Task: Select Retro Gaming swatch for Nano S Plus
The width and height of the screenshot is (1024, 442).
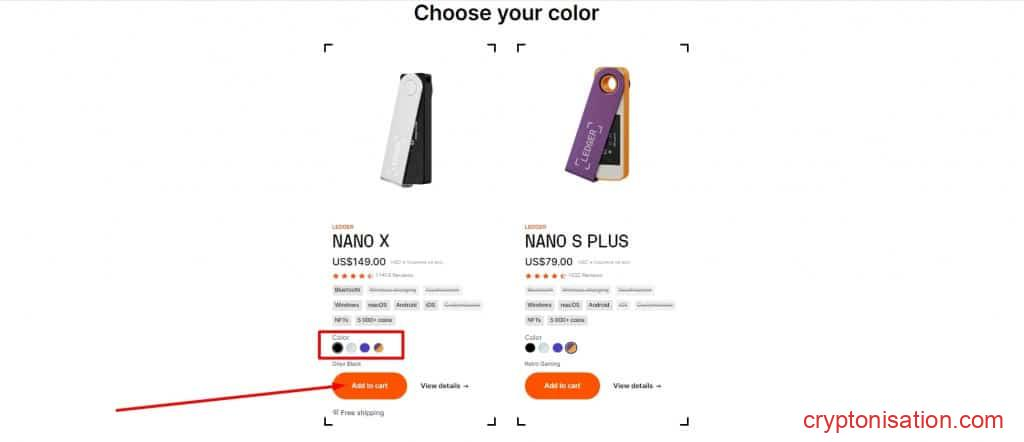Action: [571, 348]
